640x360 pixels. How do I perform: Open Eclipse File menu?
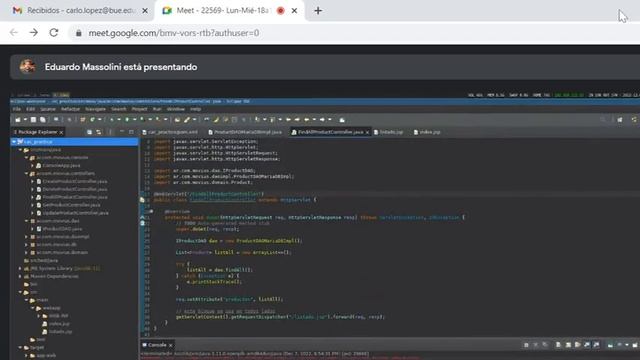pyautogui.click(x=17, y=109)
